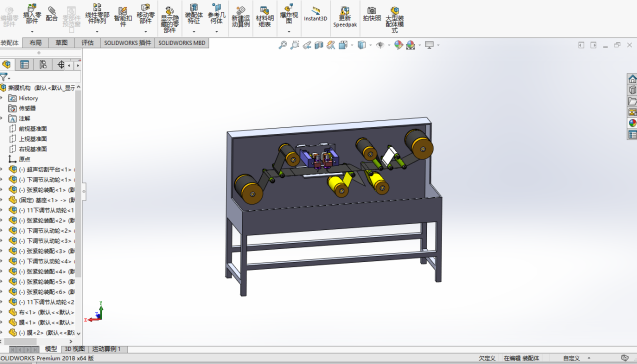This screenshot has height=364, width=637.
Task: Click the Display Style cube icon
Action: pyautogui.click(x=362, y=45)
